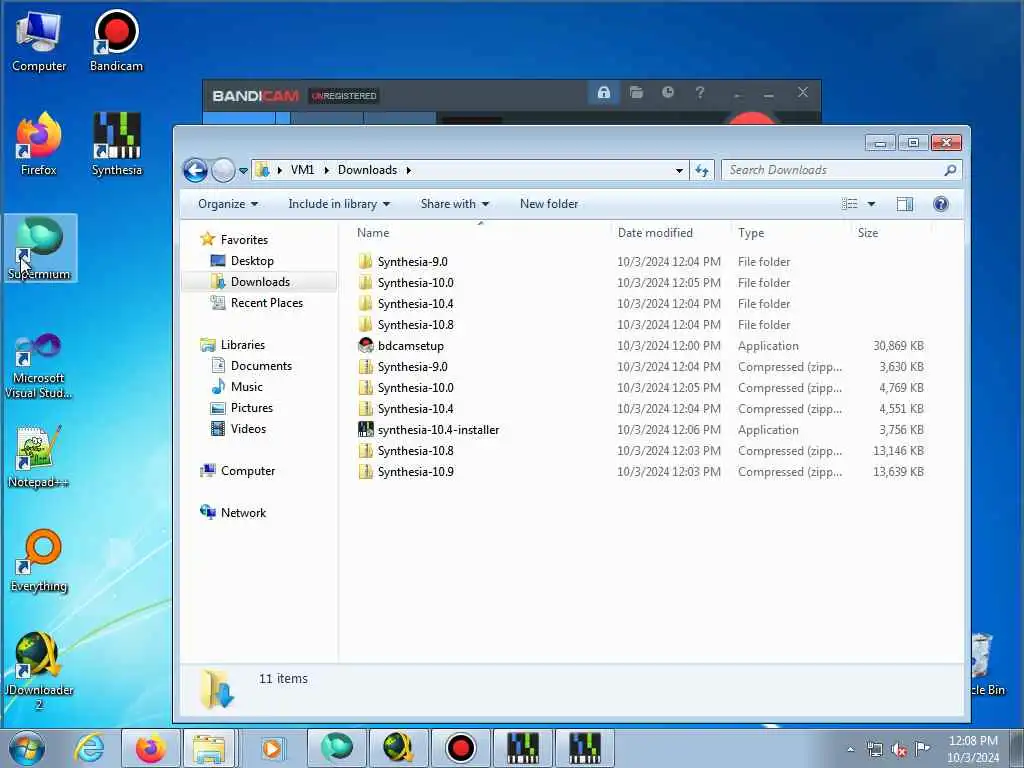Expand the address bar history dropdown
Viewport: 1024px width, 768px height.
pyautogui.click(x=679, y=170)
